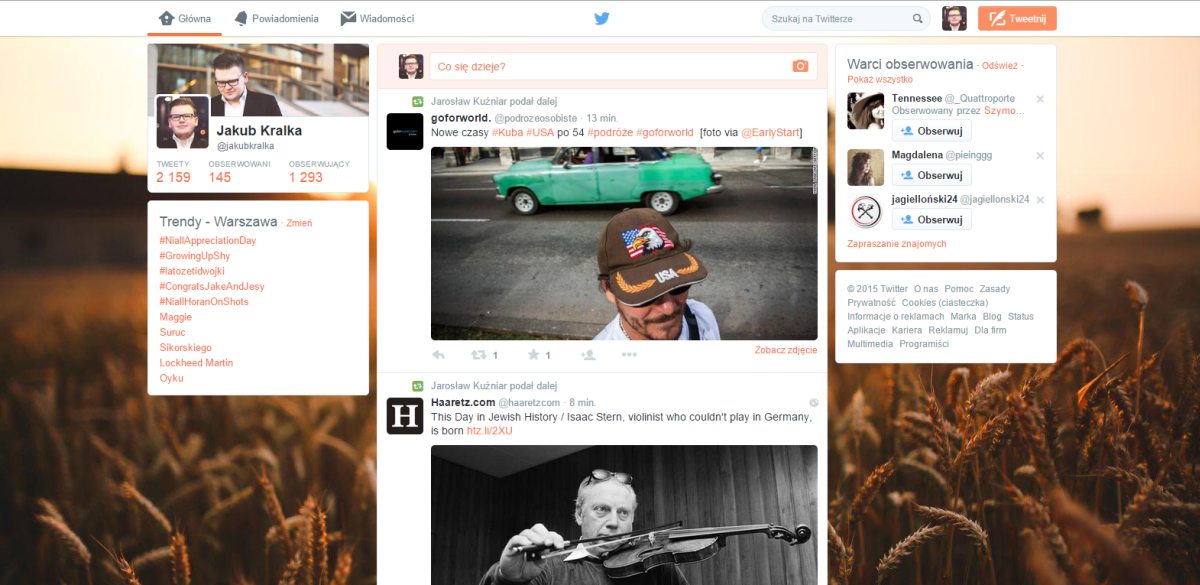The height and width of the screenshot is (585, 1200).
Task: Click the @jakubkralka handle
Action: pos(244,146)
